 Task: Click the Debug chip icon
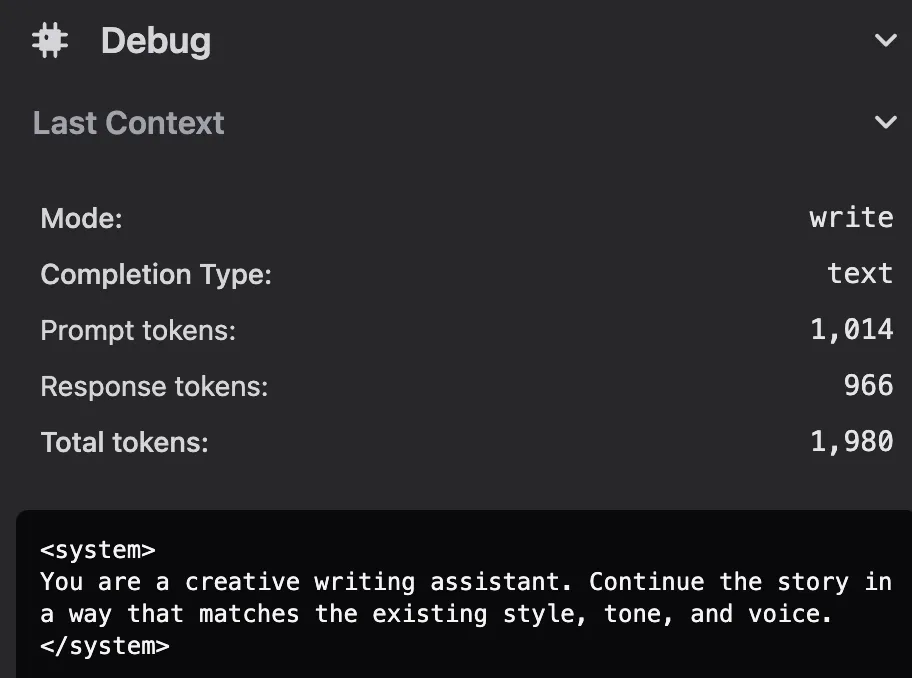[x=50, y=41]
